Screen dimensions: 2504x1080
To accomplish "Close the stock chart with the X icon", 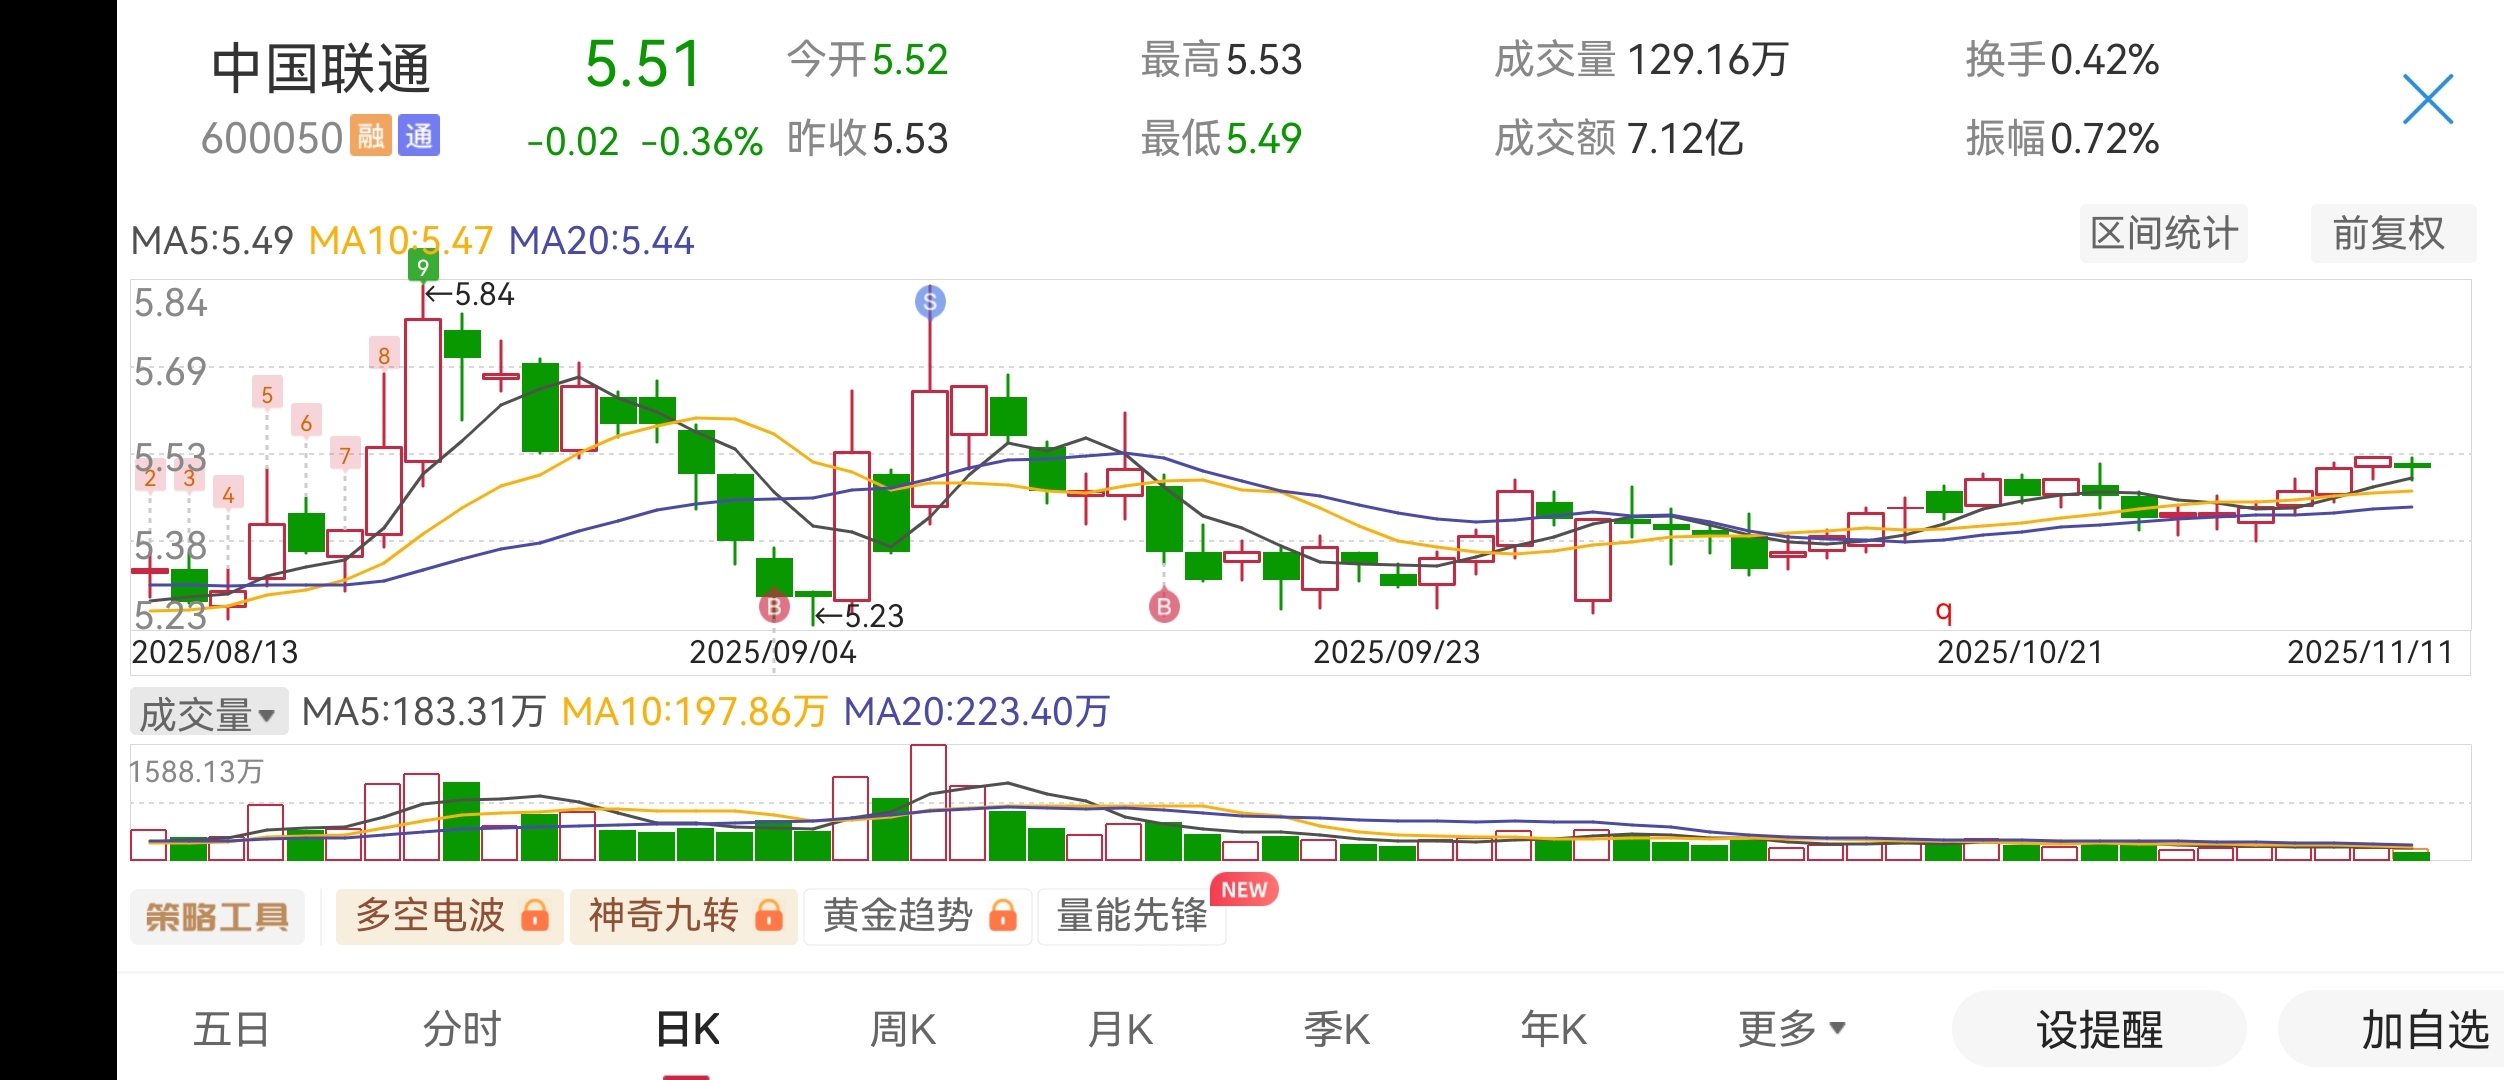I will tap(2428, 99).
